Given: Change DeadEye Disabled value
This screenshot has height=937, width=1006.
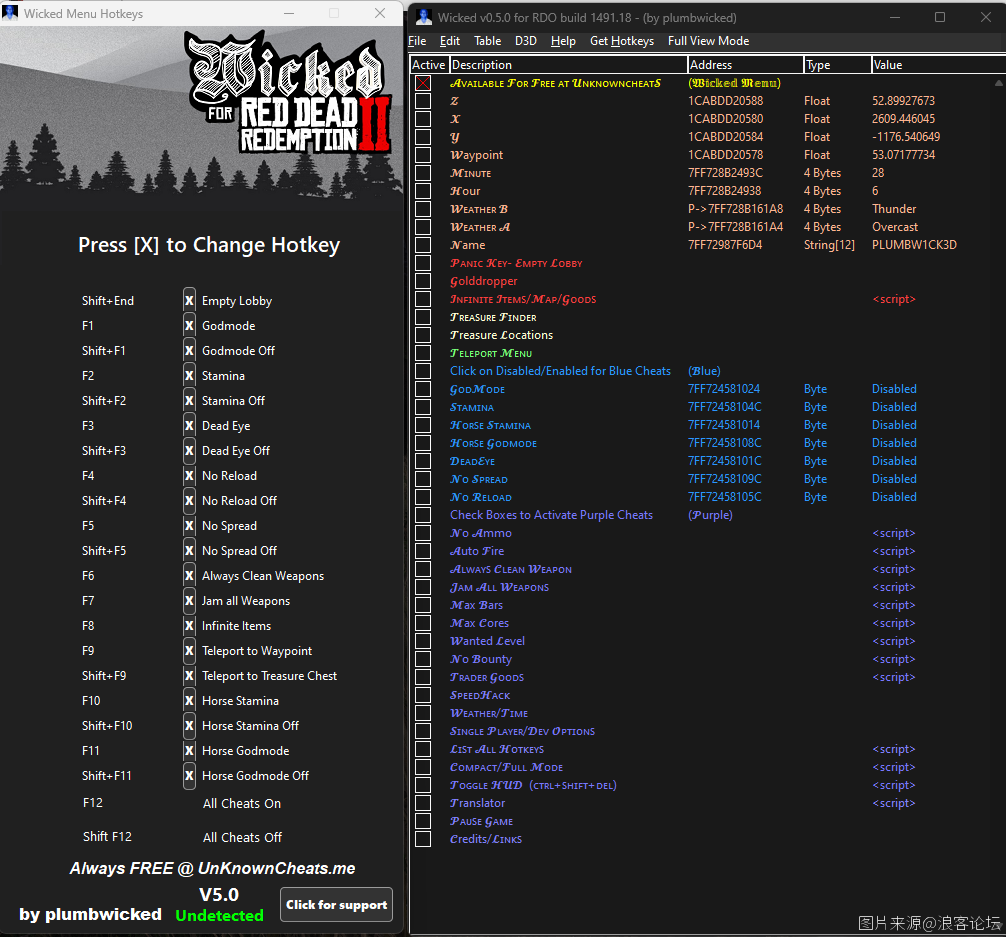Looking at the screenshot, I should (894, 461).
